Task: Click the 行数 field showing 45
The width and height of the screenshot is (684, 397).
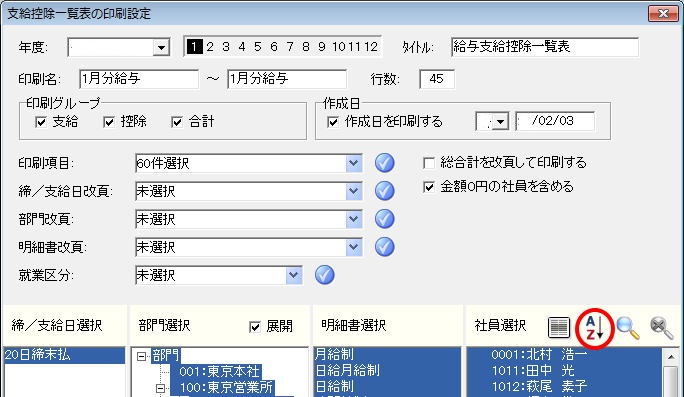Action: tap(437, 79)
